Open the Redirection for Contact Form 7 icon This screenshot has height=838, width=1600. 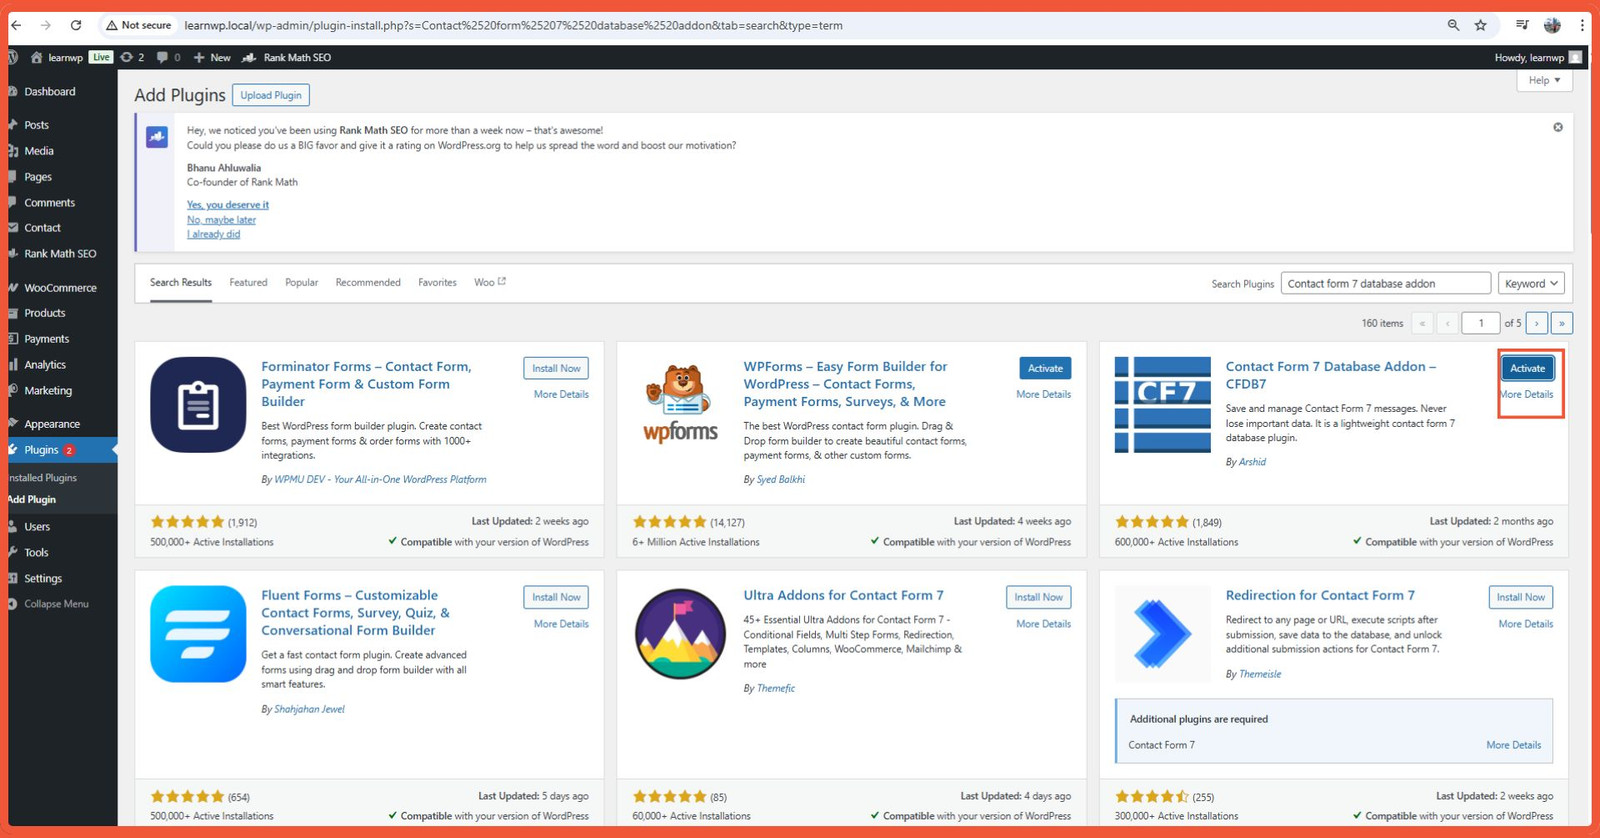pos(1163,634)
